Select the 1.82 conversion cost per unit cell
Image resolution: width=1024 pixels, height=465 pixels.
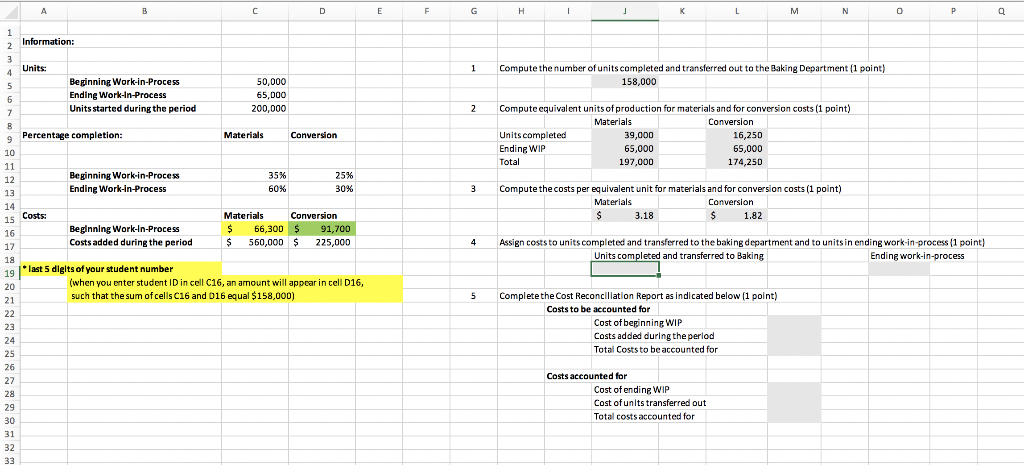point(739,216)
